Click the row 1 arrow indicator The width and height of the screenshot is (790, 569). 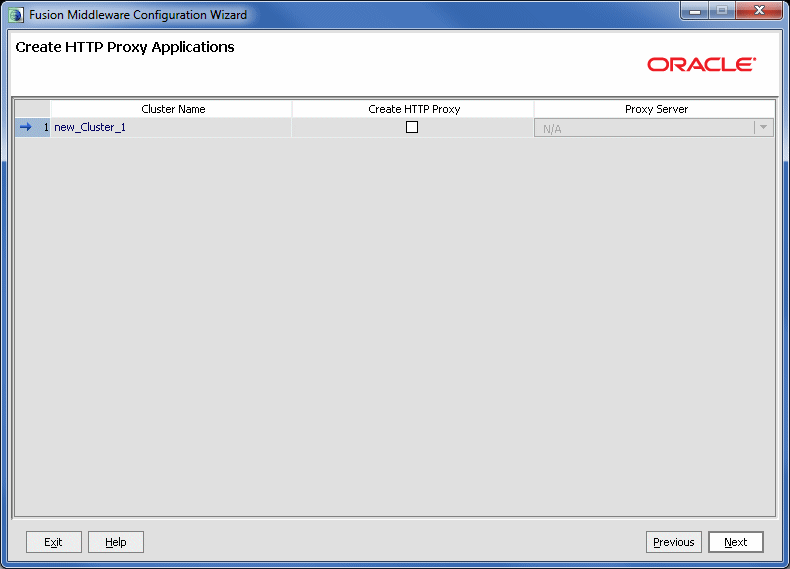[x=25, y=127]
